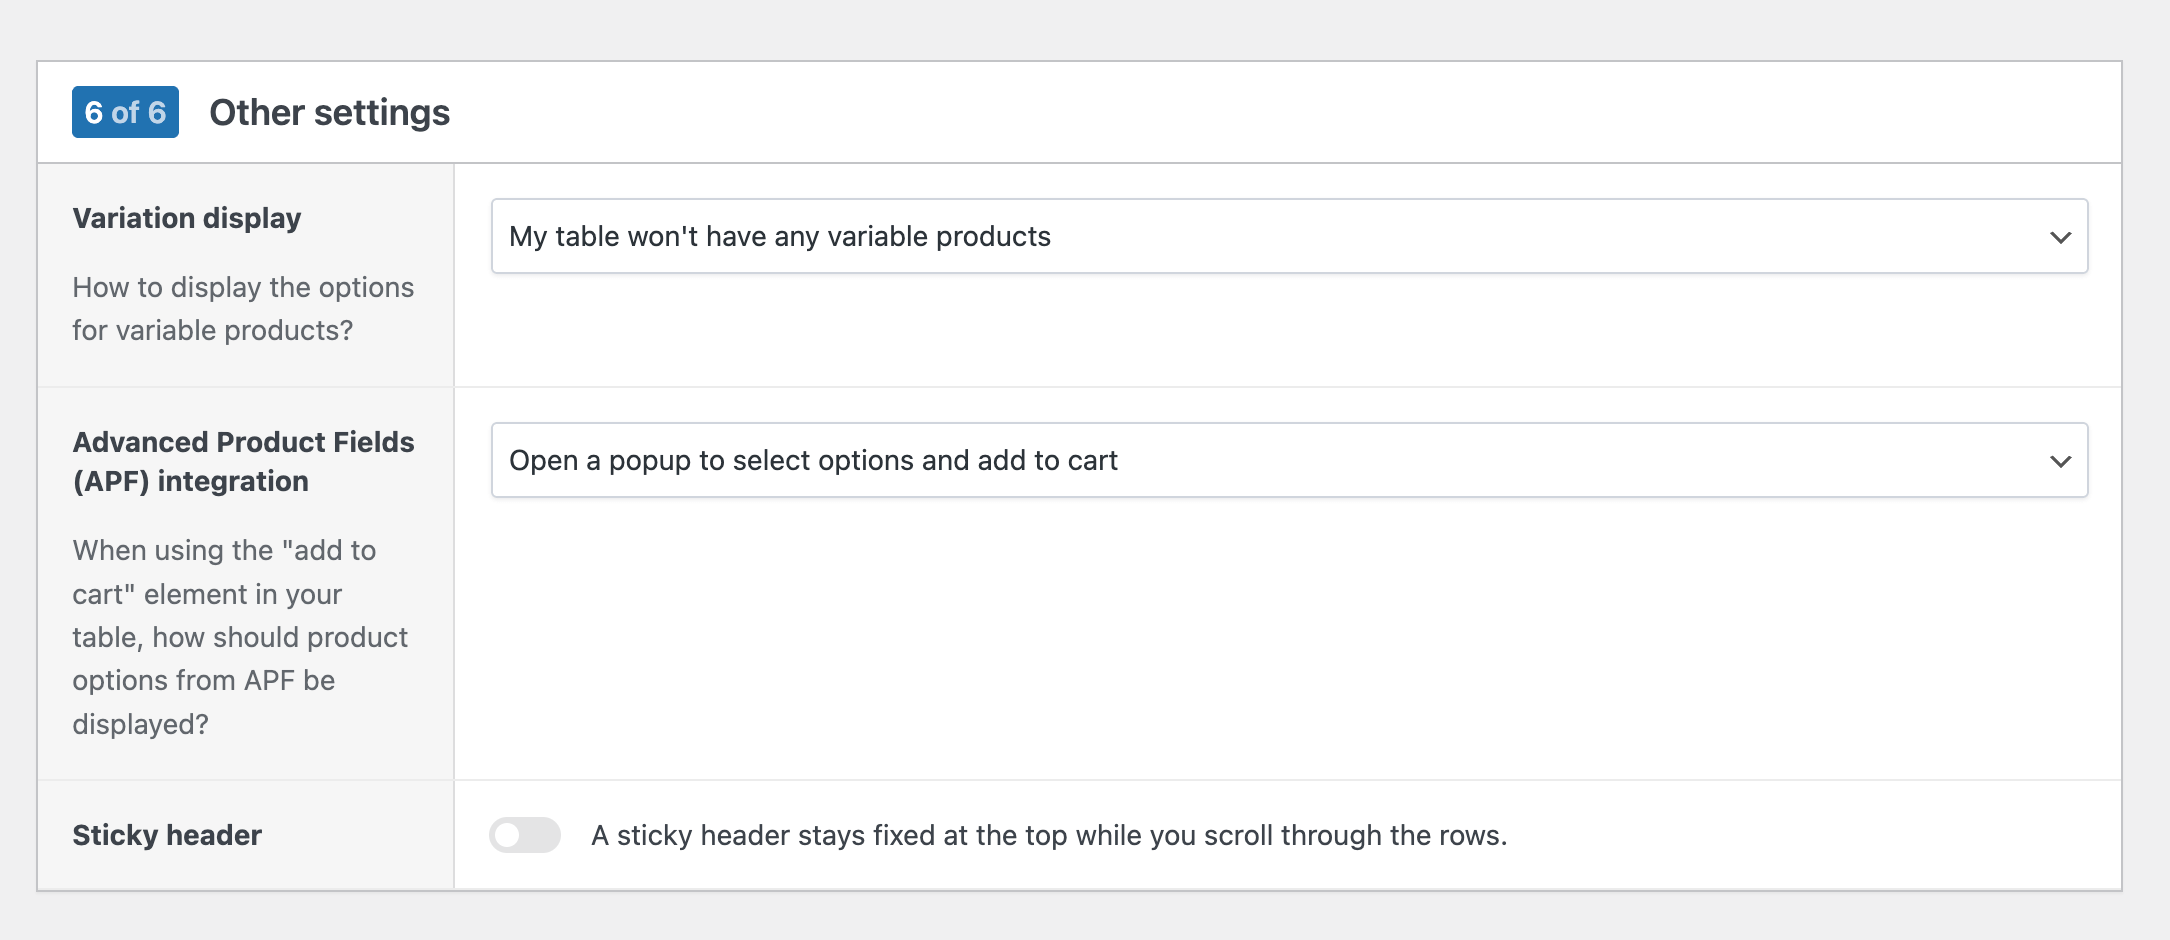The image size is (2170, 940).
Task: Click the "Sticky header" field label
Action: pos(167,835)
